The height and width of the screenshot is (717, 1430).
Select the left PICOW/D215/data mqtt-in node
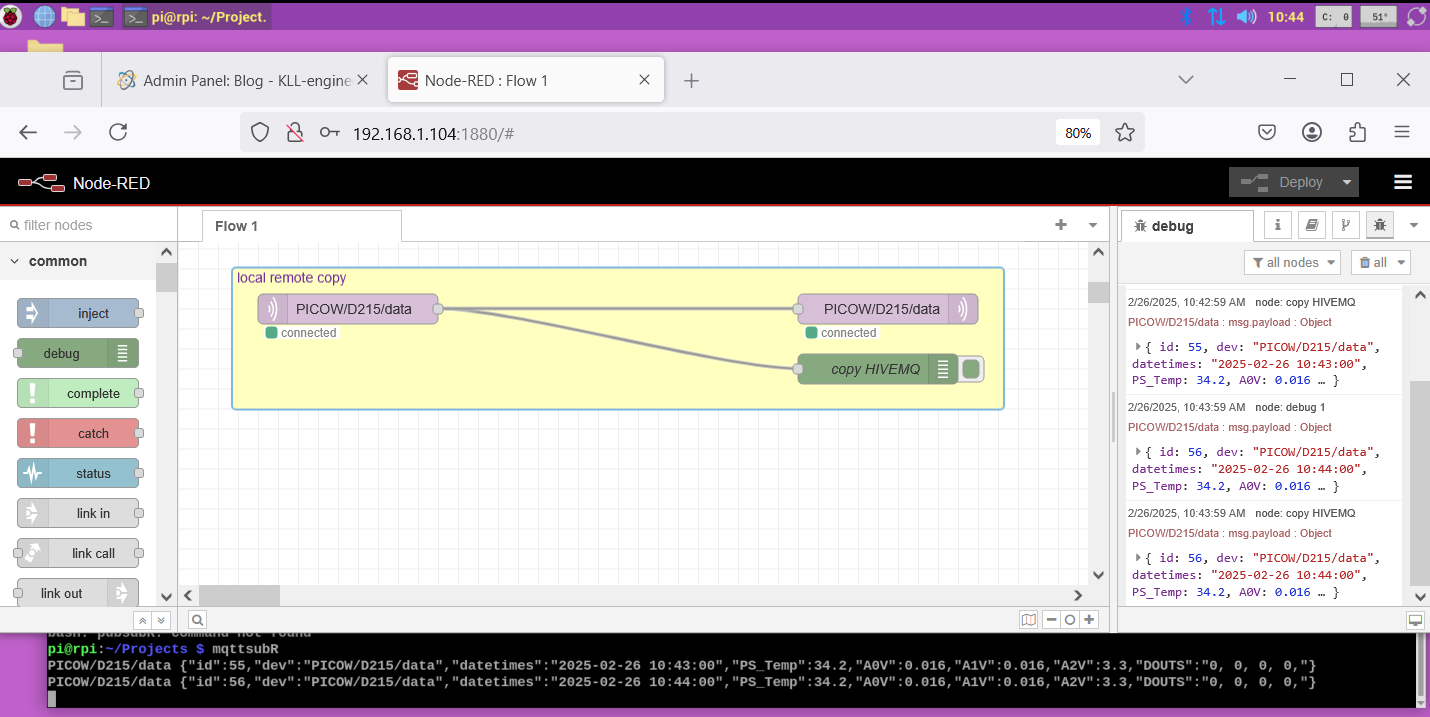(348, 309)
